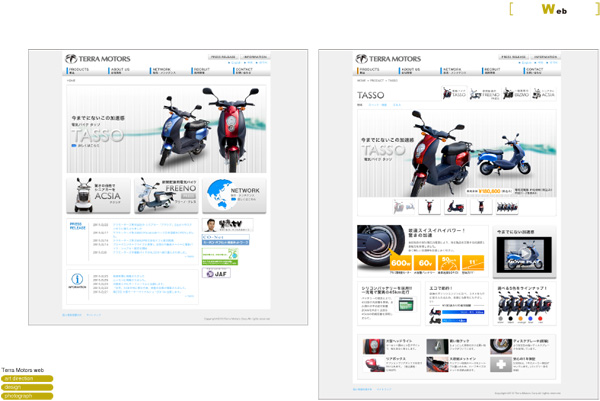Click the blue globe icon in NETWORK banner
Viewport: 600px width, 401px height.
(219, 194)
